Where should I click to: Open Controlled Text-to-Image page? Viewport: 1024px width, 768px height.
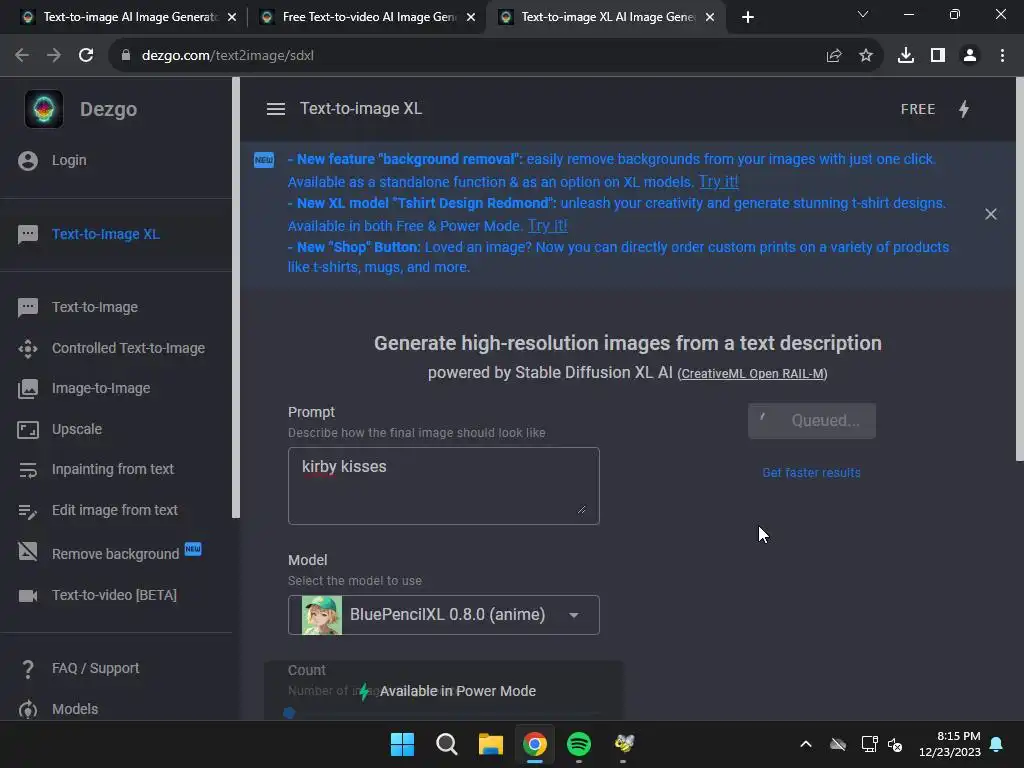129,349
